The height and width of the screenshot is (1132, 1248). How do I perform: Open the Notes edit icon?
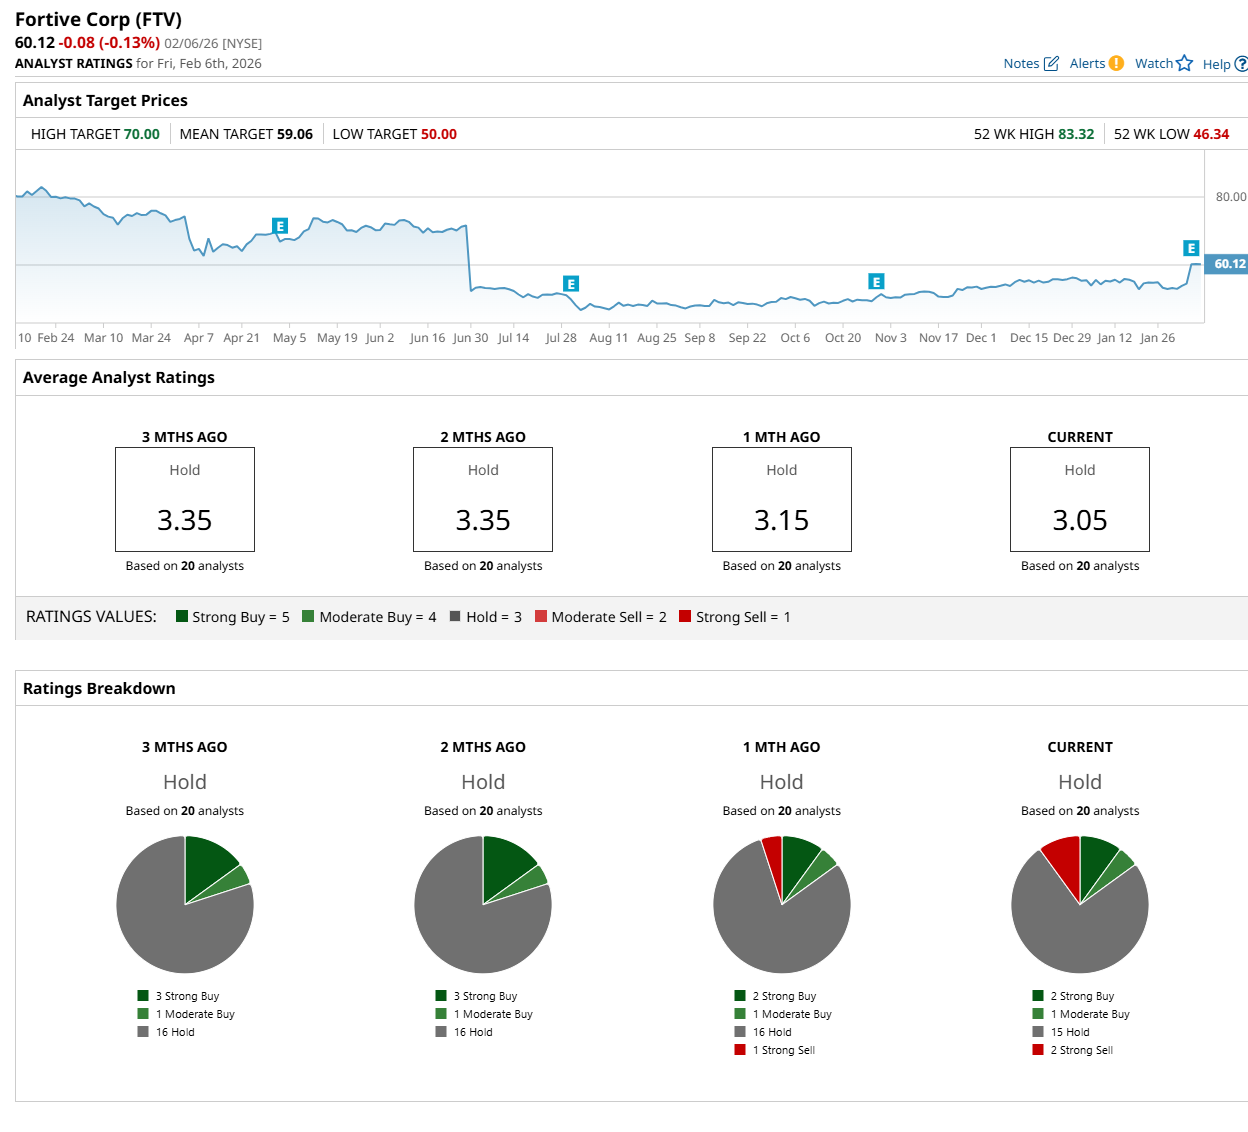1051,63
